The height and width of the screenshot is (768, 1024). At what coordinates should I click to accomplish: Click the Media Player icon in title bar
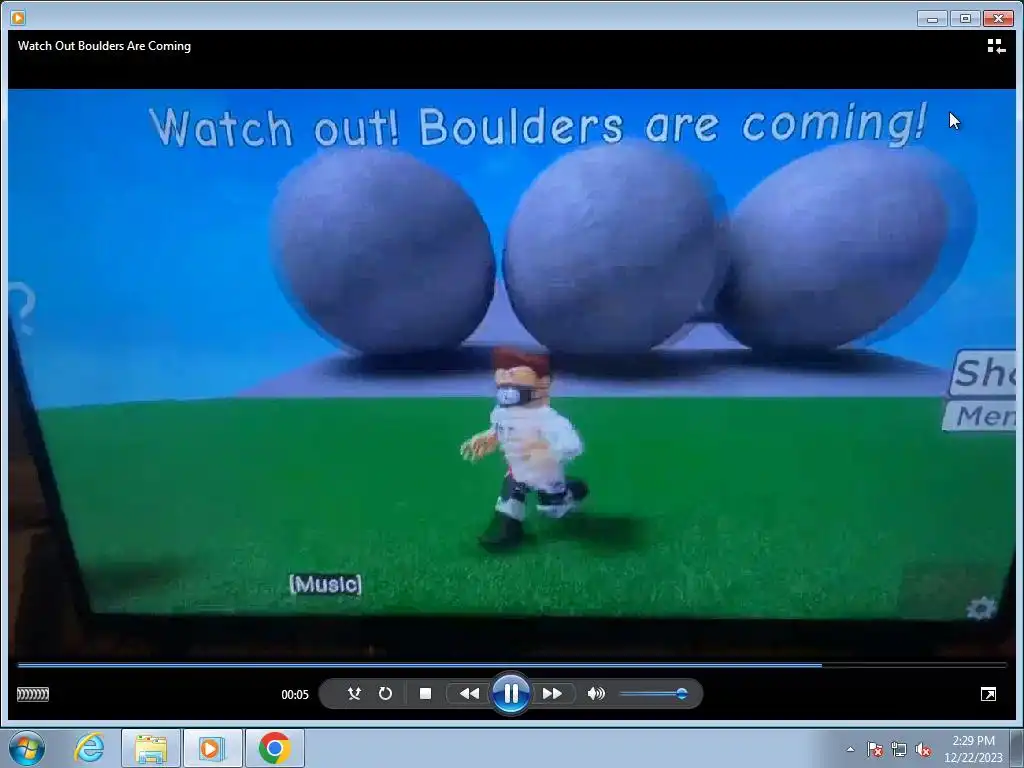(x=18, y=18)
